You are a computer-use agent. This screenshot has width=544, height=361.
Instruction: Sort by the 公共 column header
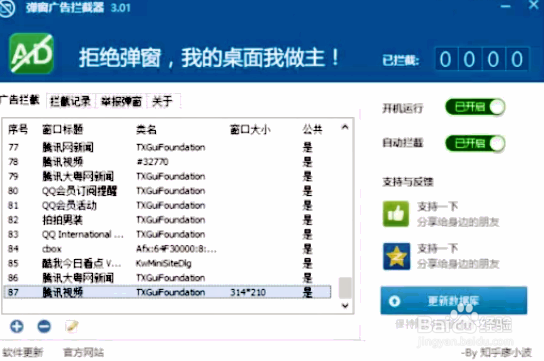[x=313, y=129]
